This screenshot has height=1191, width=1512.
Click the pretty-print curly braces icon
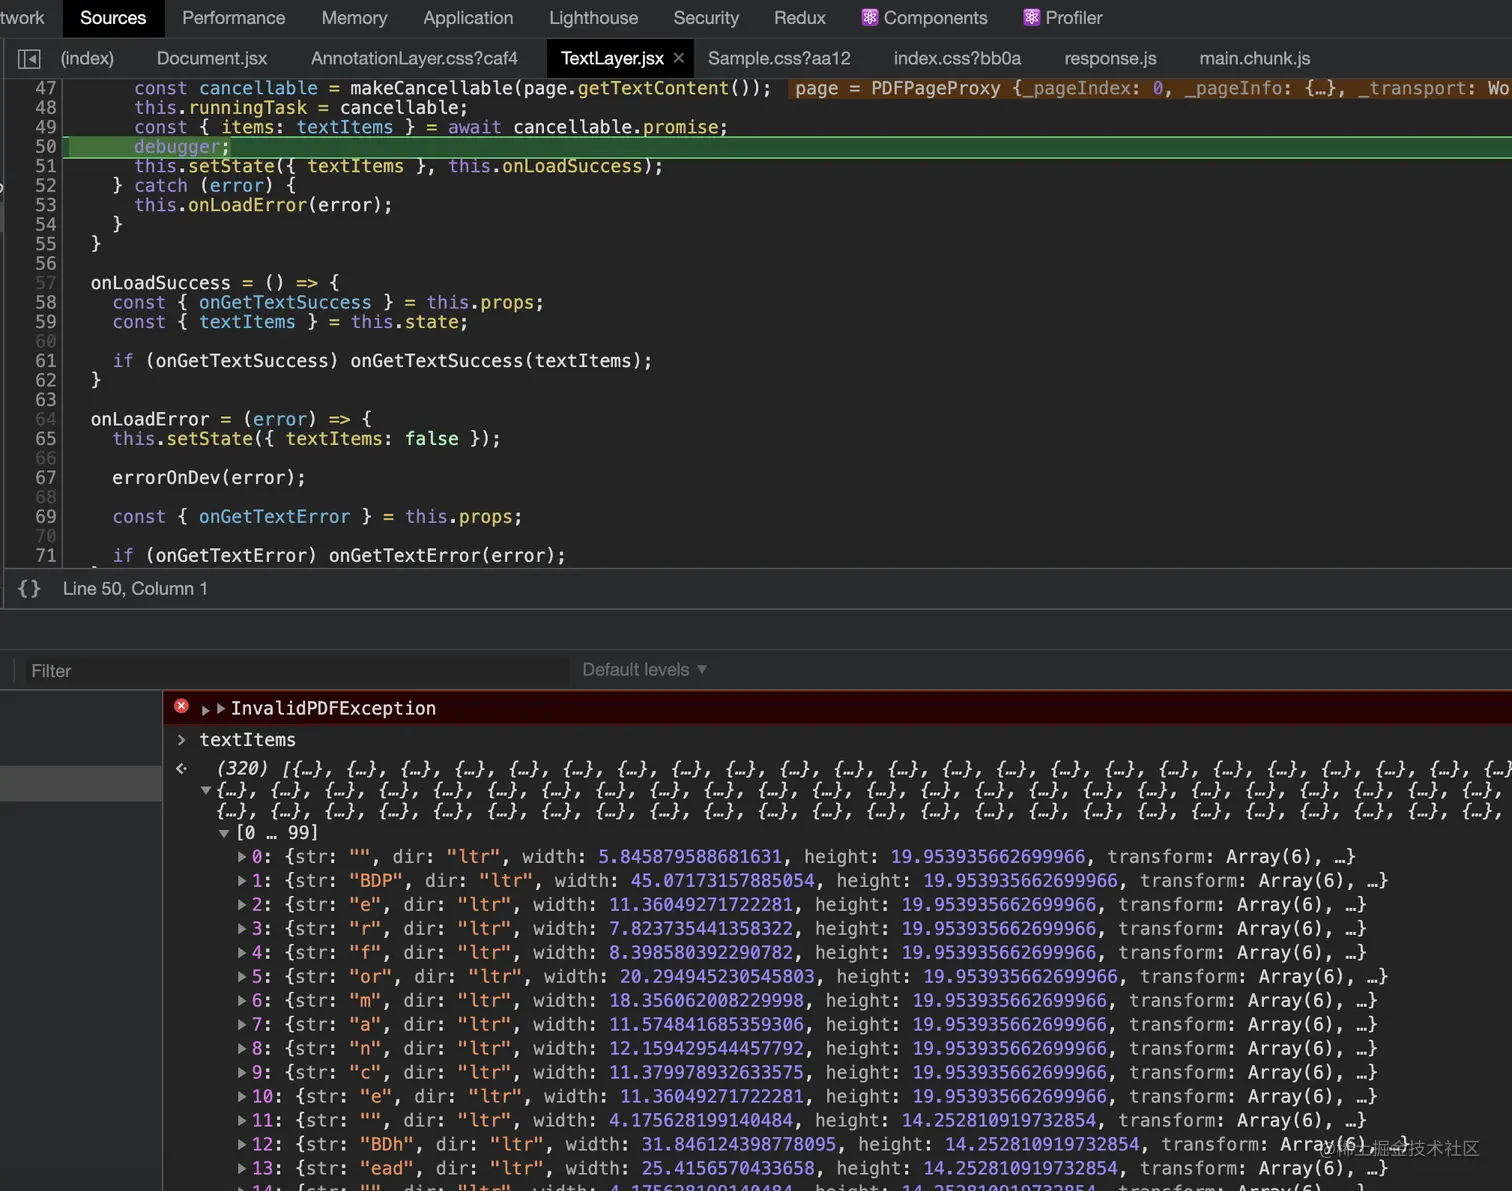click(29, 589)
